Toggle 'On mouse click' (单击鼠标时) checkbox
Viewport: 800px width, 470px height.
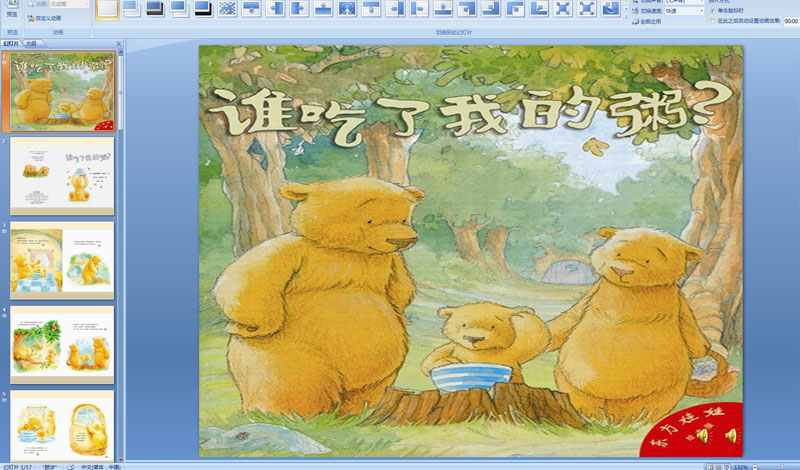click(x=713, y=11)
